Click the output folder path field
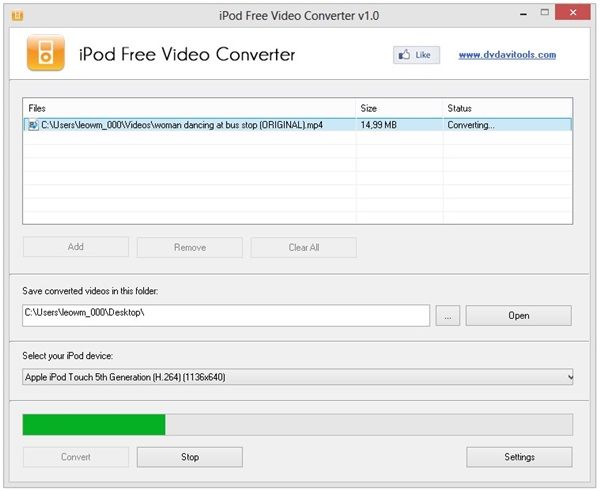This screenshot has width=600, height=491. click(x=226, y=315)
